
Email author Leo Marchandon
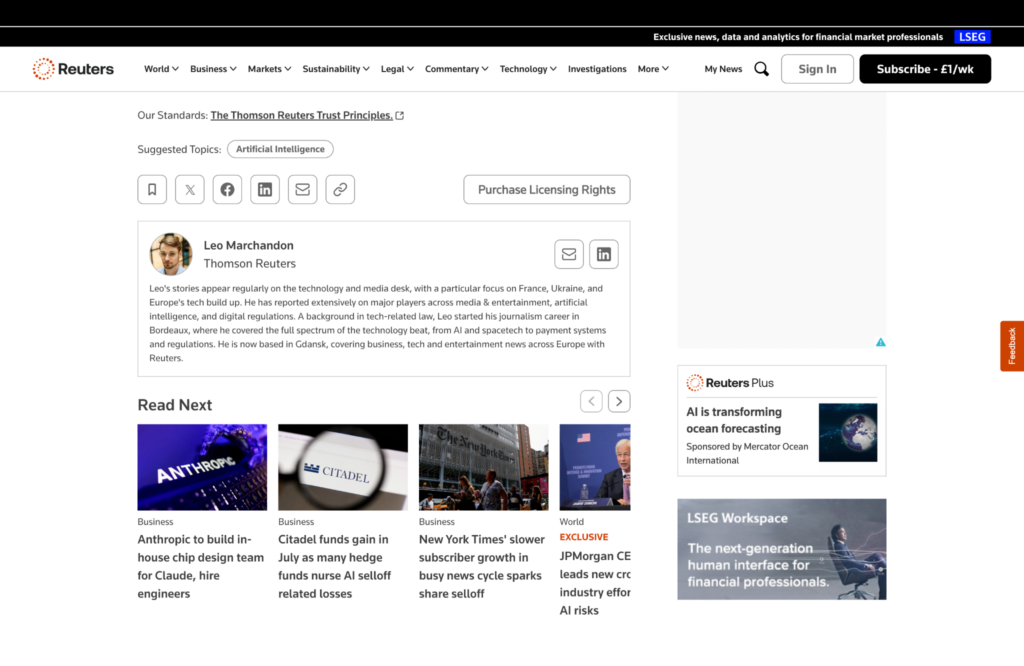(569, 254)
